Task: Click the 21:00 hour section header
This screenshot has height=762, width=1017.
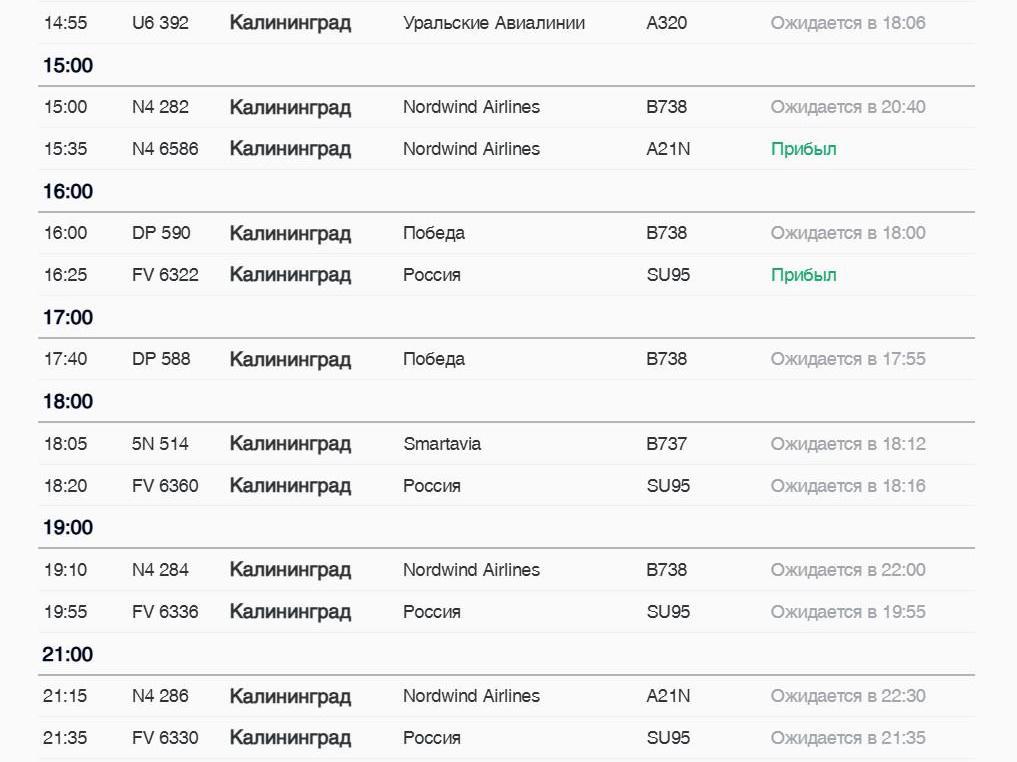Action: pos(67,654)
